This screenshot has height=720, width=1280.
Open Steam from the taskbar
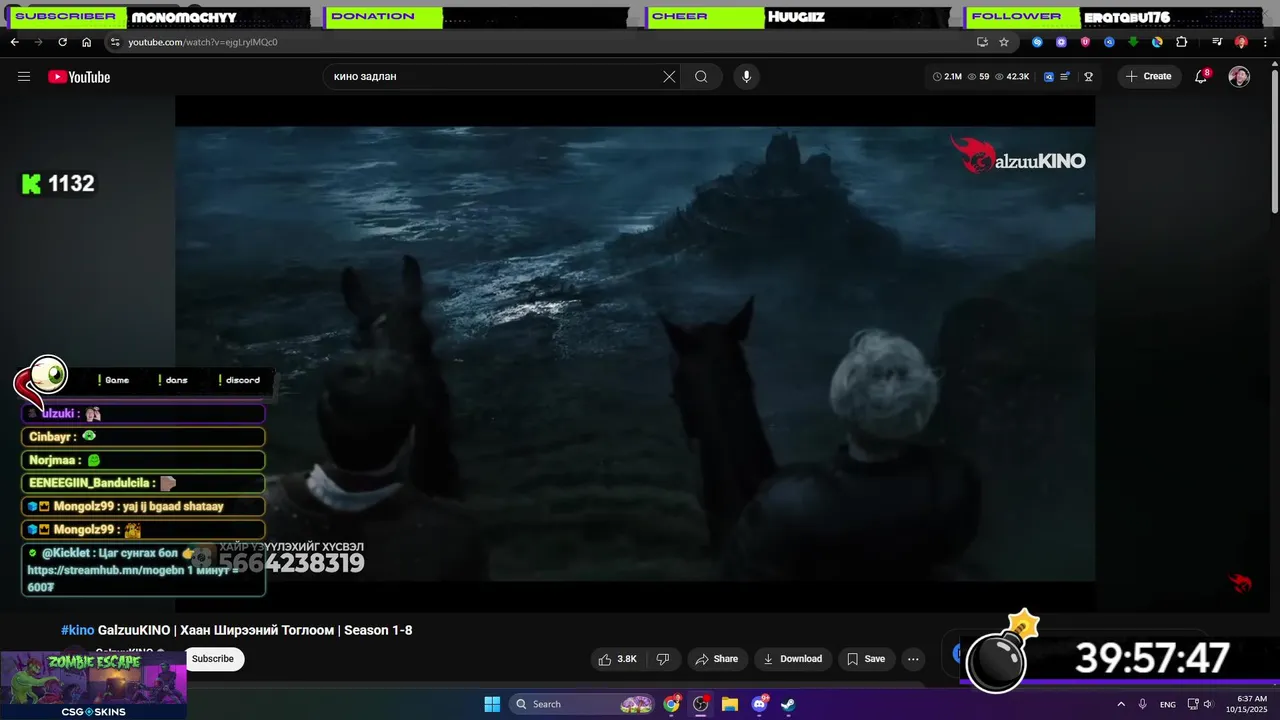coord(788,704)
